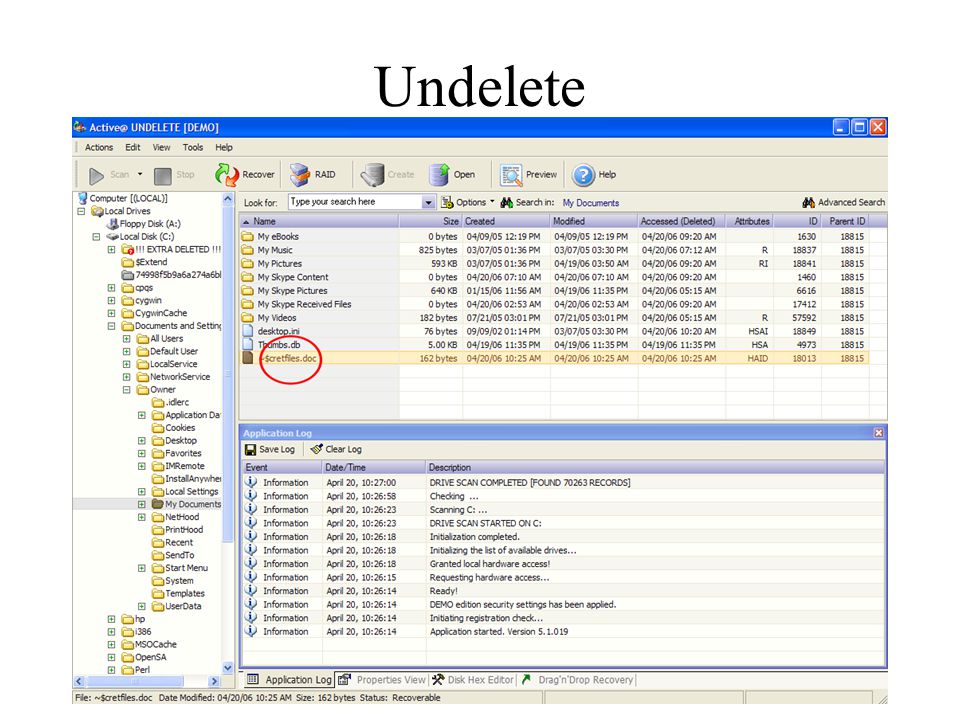The height and width of the screenshot is (720, 960).
Task: Select desktop.ini file icon
Action: click(247, 331)
